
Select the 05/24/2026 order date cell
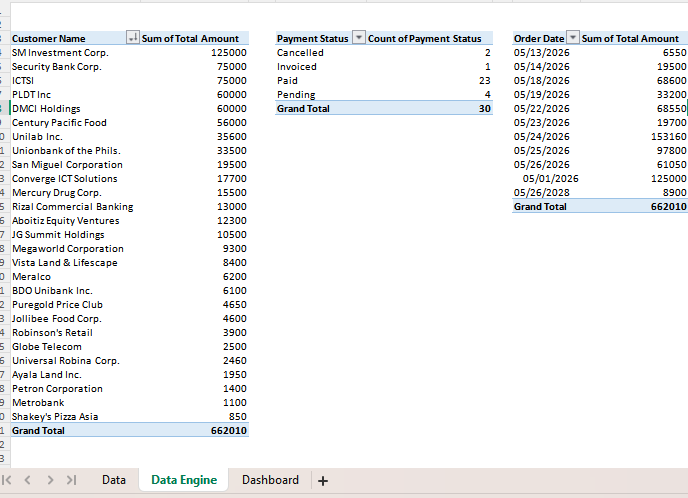(546, 137)
